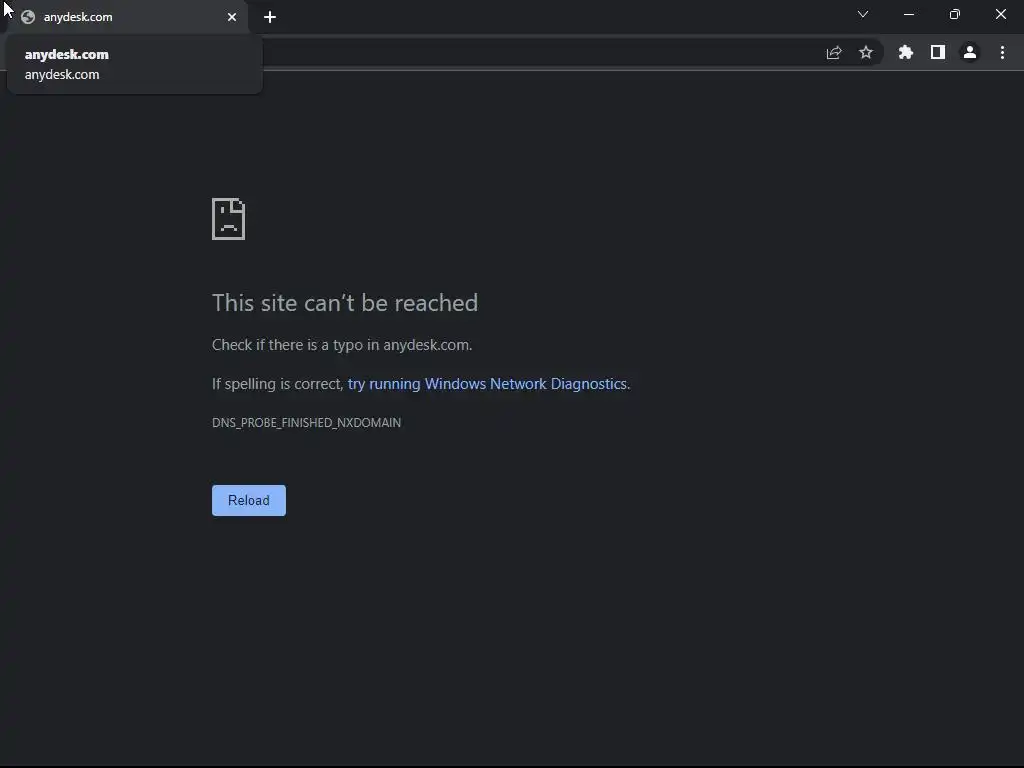Click the DNS_PROBE_FINISHED_NXDOMAIN error code
This screenshot has height=768, width=1024.
point(306,423)
